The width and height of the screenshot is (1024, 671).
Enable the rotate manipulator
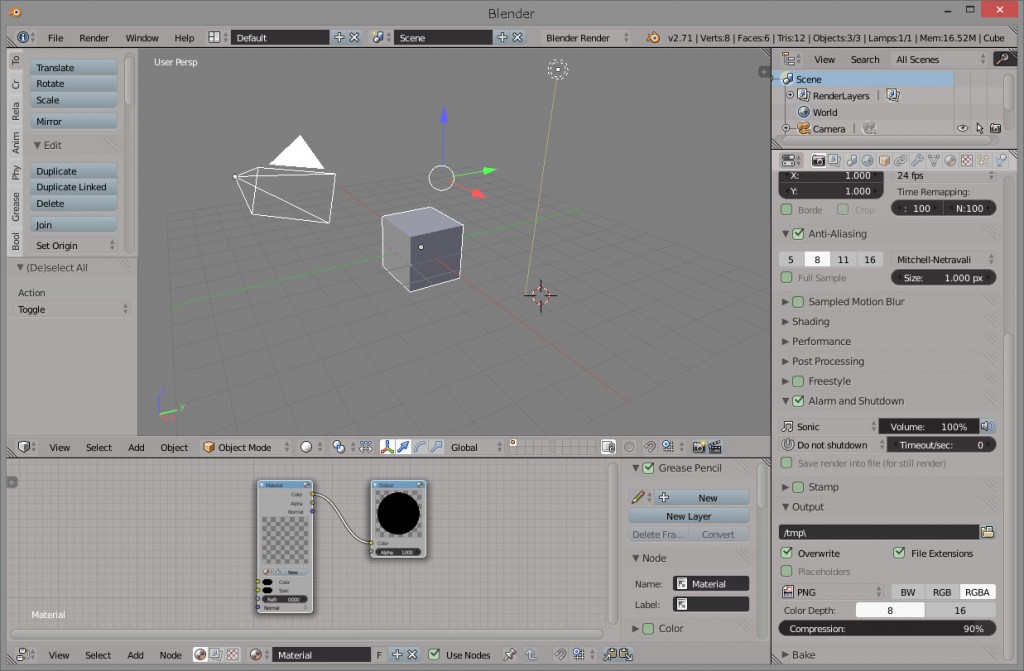point(422,447)
